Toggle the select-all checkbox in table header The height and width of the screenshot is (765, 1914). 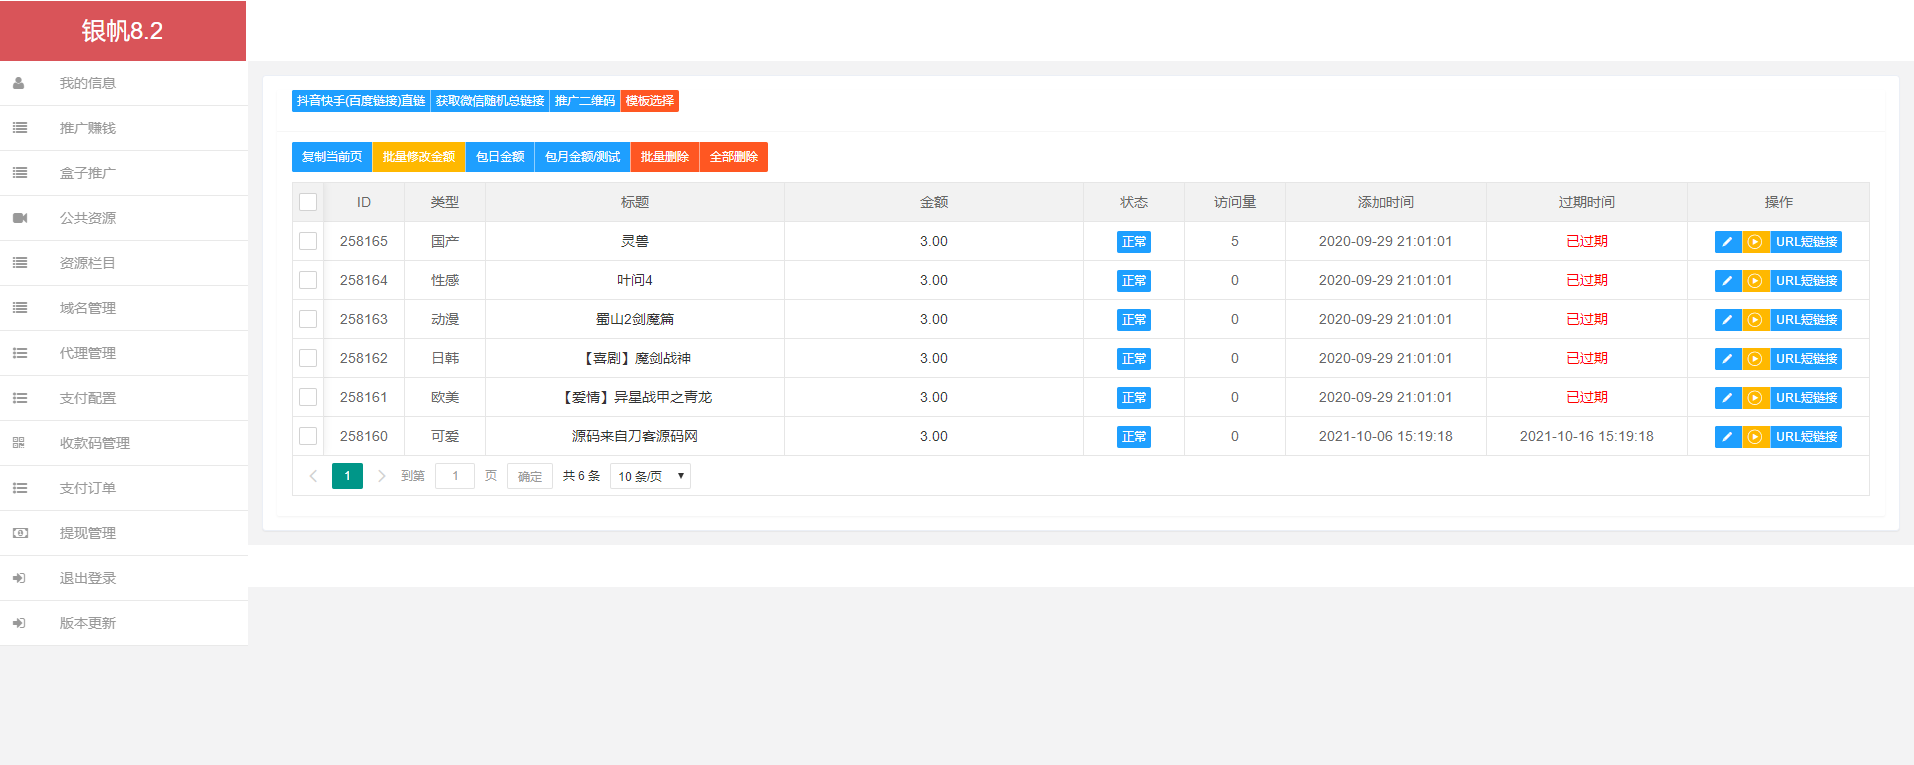308,202
